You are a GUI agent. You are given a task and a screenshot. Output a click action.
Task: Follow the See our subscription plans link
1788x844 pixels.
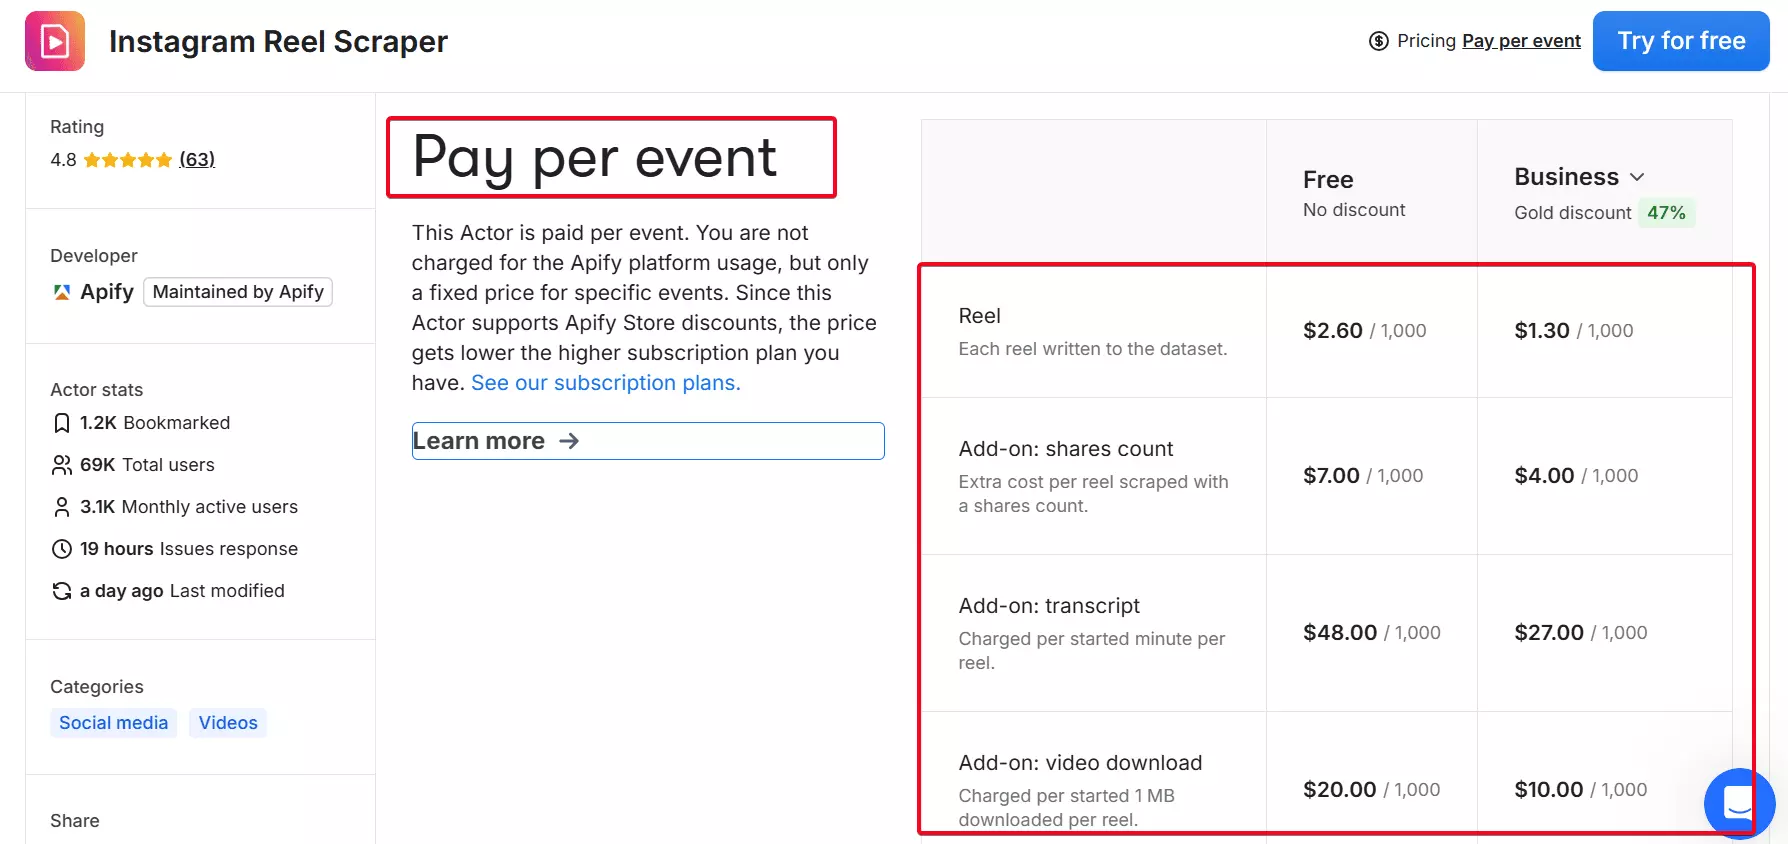pos(606,383)
